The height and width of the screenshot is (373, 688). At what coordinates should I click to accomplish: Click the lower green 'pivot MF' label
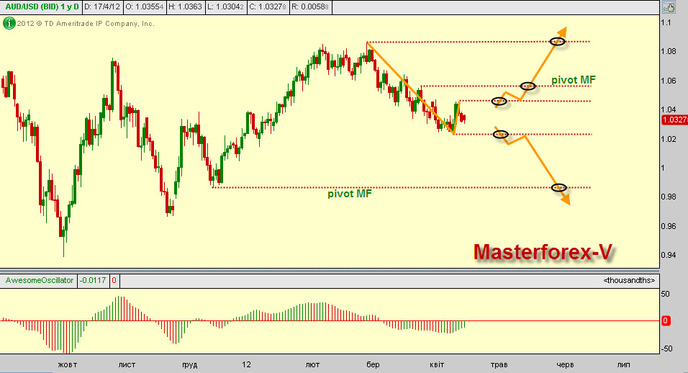(x=350, y=194)
